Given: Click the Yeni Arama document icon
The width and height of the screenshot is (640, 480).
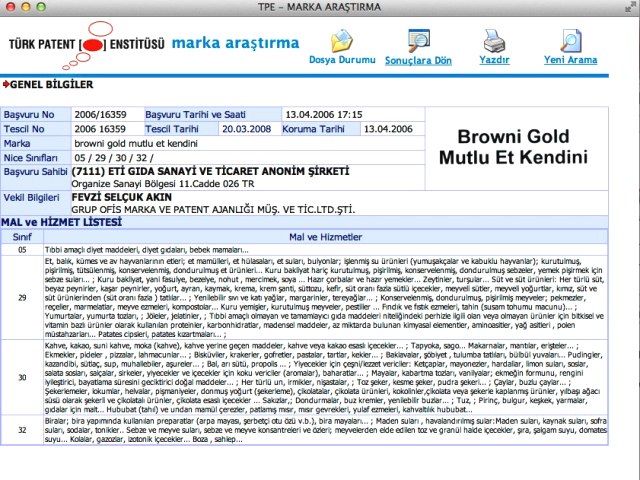Looking at the screenshot, I should pyautogui.click(x=568, y=40).
